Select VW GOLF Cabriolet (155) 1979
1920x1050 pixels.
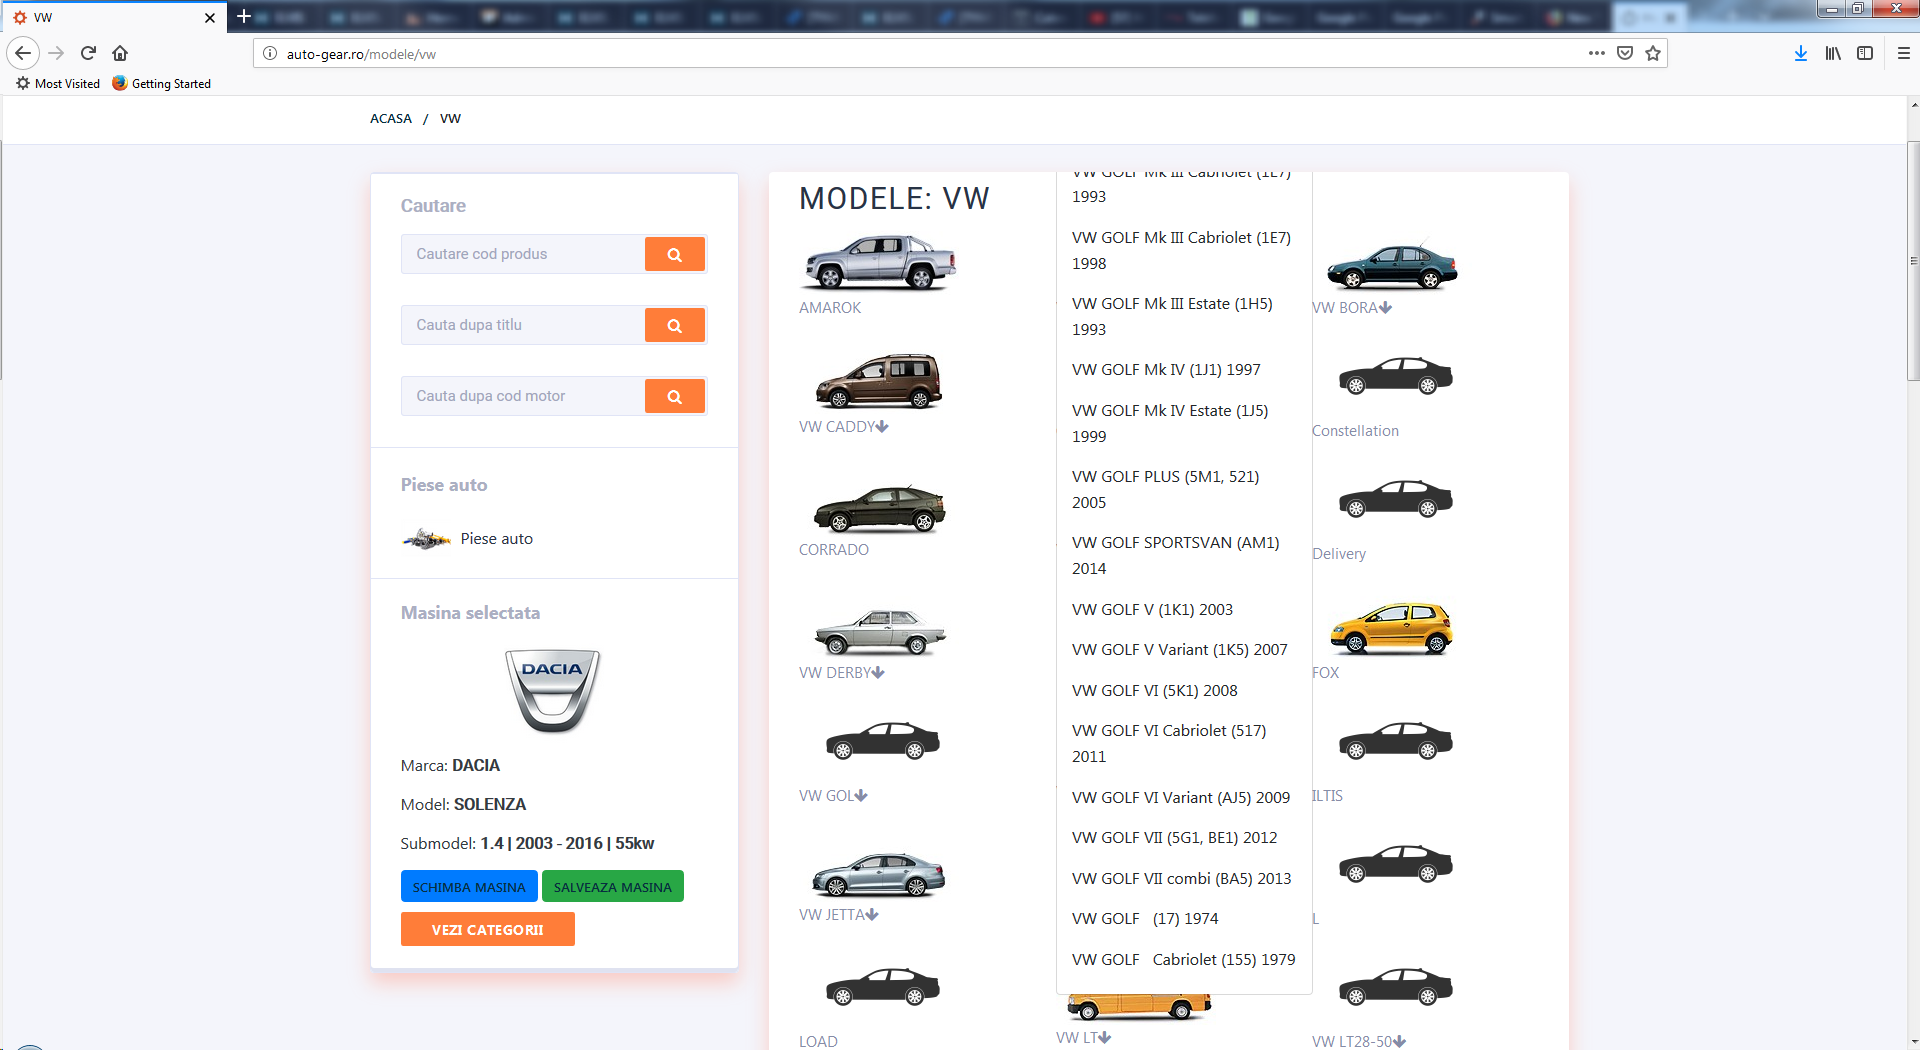pyautogui.click(x=1183, y=960)
